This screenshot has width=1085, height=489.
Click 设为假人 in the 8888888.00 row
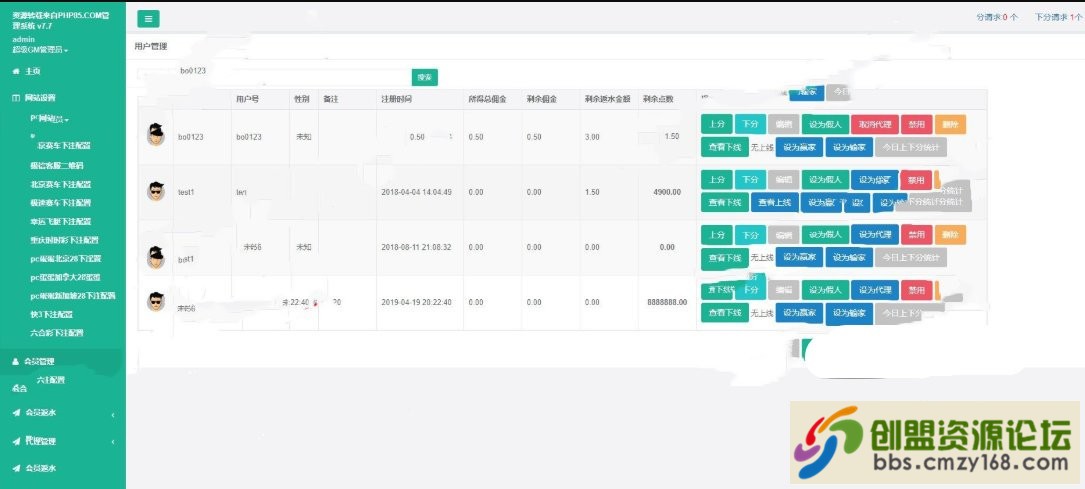[825, 290]
